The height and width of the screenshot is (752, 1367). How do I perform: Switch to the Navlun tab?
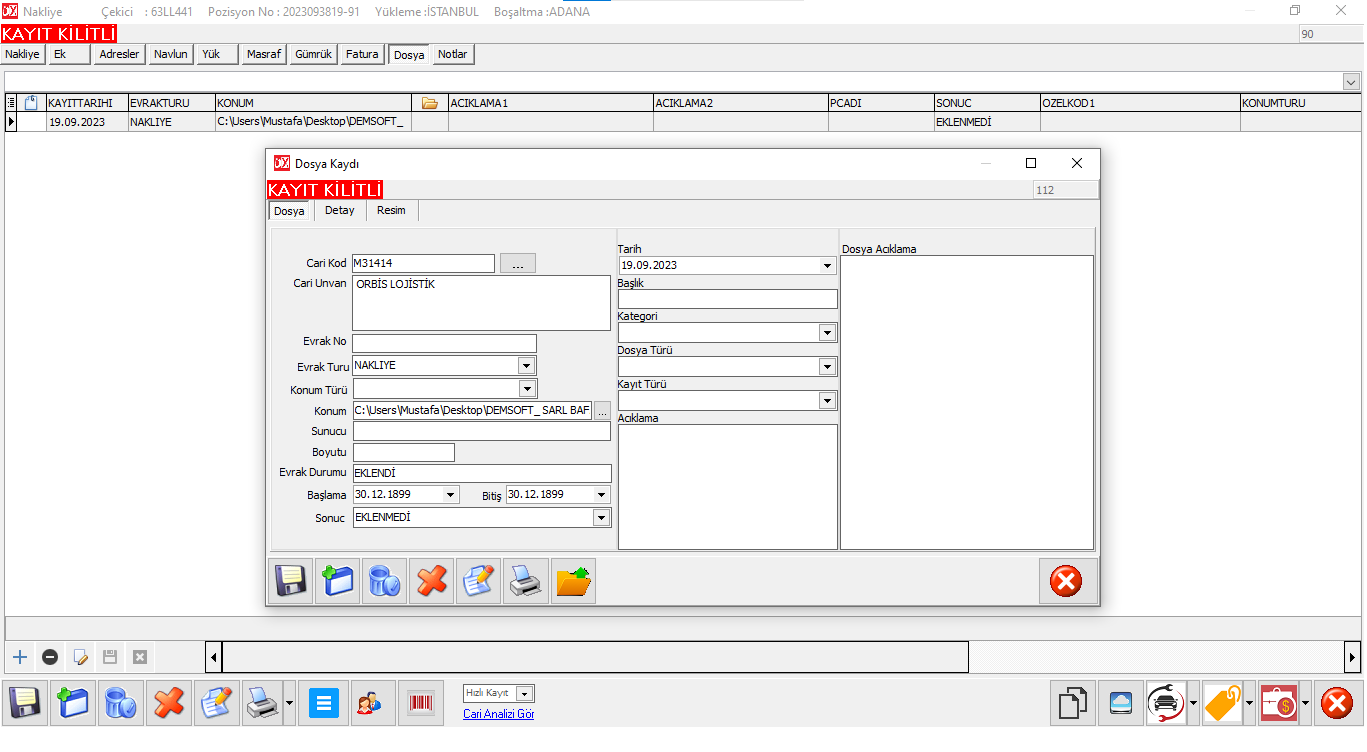[170, 55]
